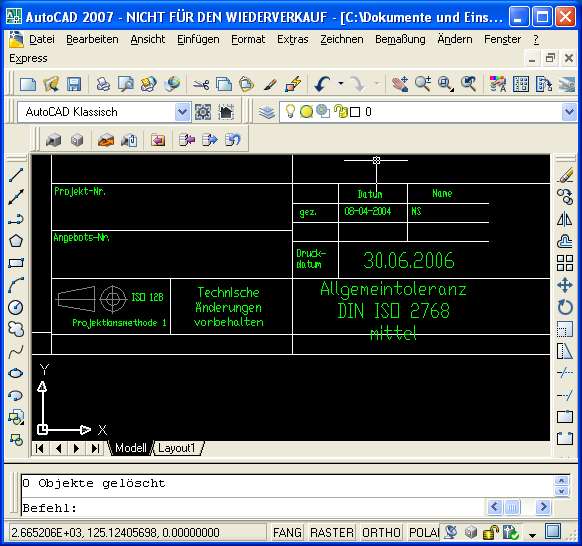Image resolution: width=582 pixels, height=546 pixels.
Task: Open the Zeichnen menu
Action: tap(341, 39)
